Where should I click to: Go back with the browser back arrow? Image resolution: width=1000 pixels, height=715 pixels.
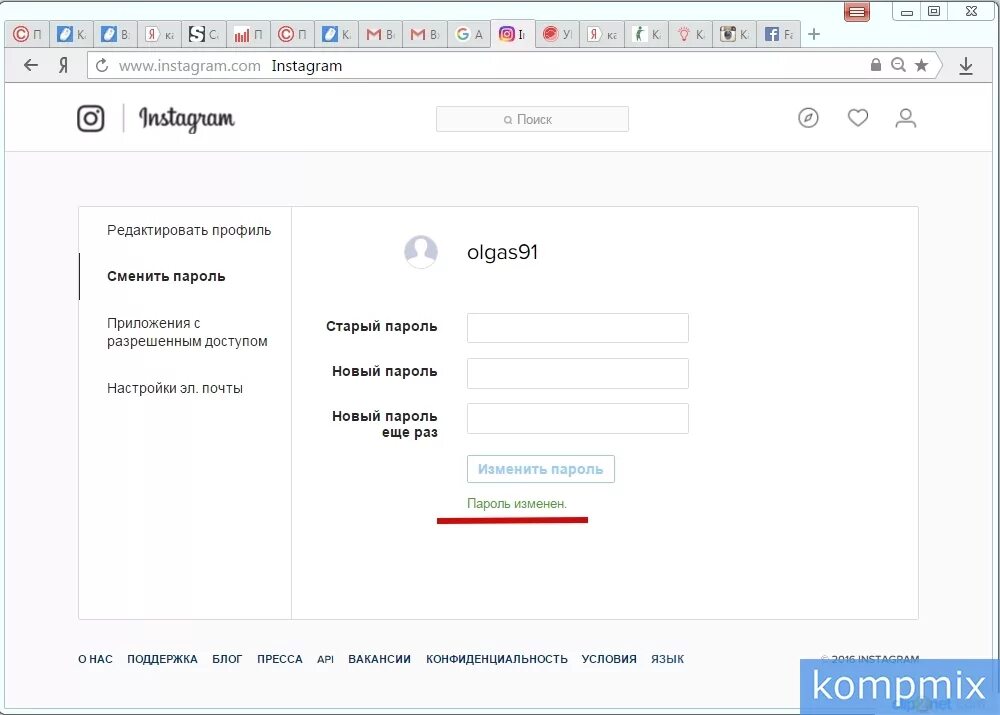[x=31, y=65]
